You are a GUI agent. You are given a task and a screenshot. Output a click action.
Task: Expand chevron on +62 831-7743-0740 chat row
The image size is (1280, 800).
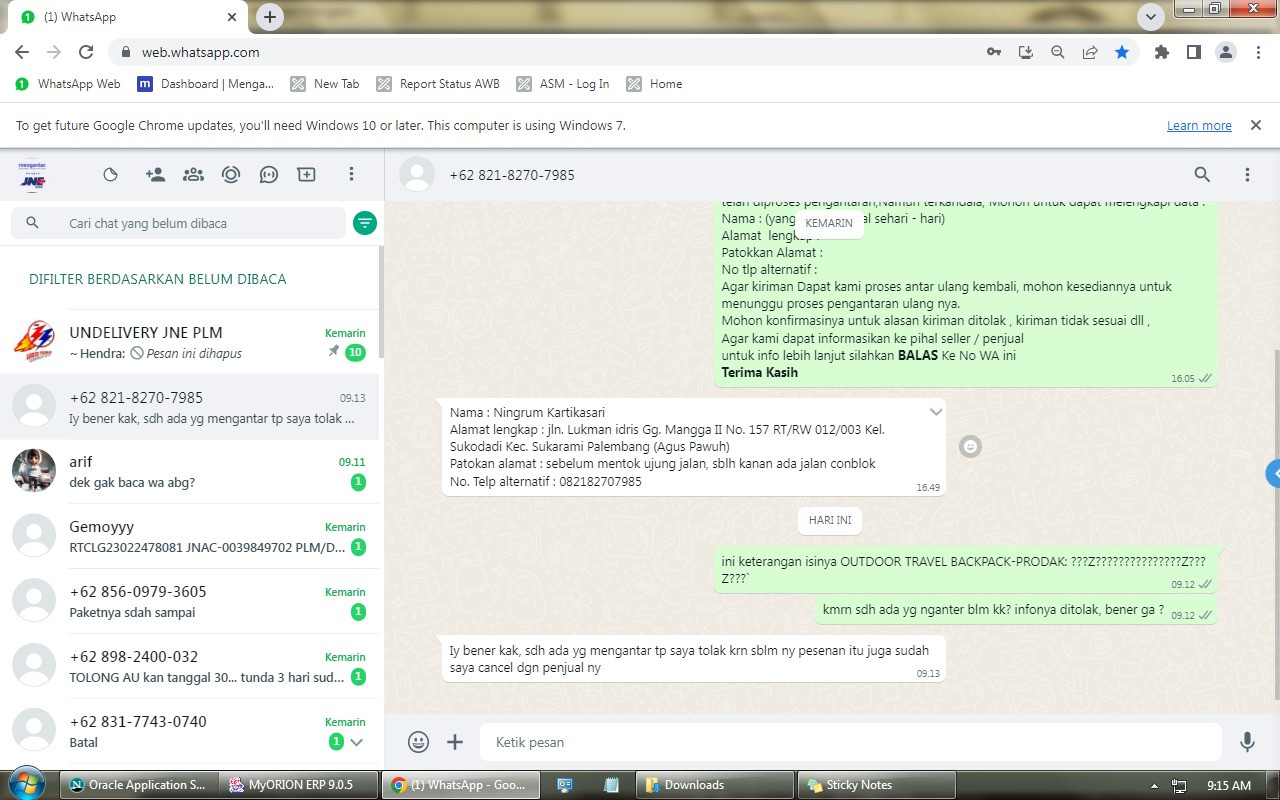[356, 742]
